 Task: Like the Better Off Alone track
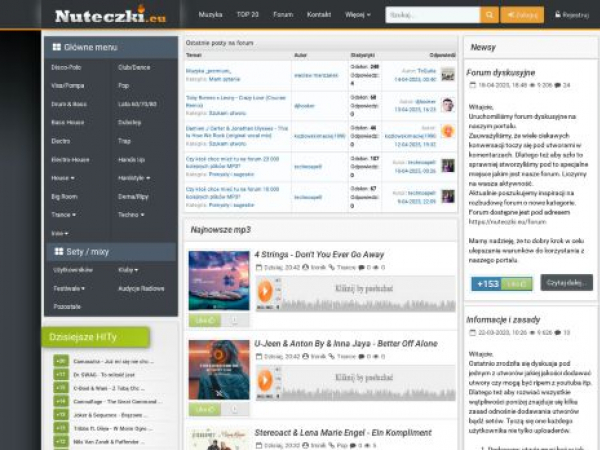(205, 409)
